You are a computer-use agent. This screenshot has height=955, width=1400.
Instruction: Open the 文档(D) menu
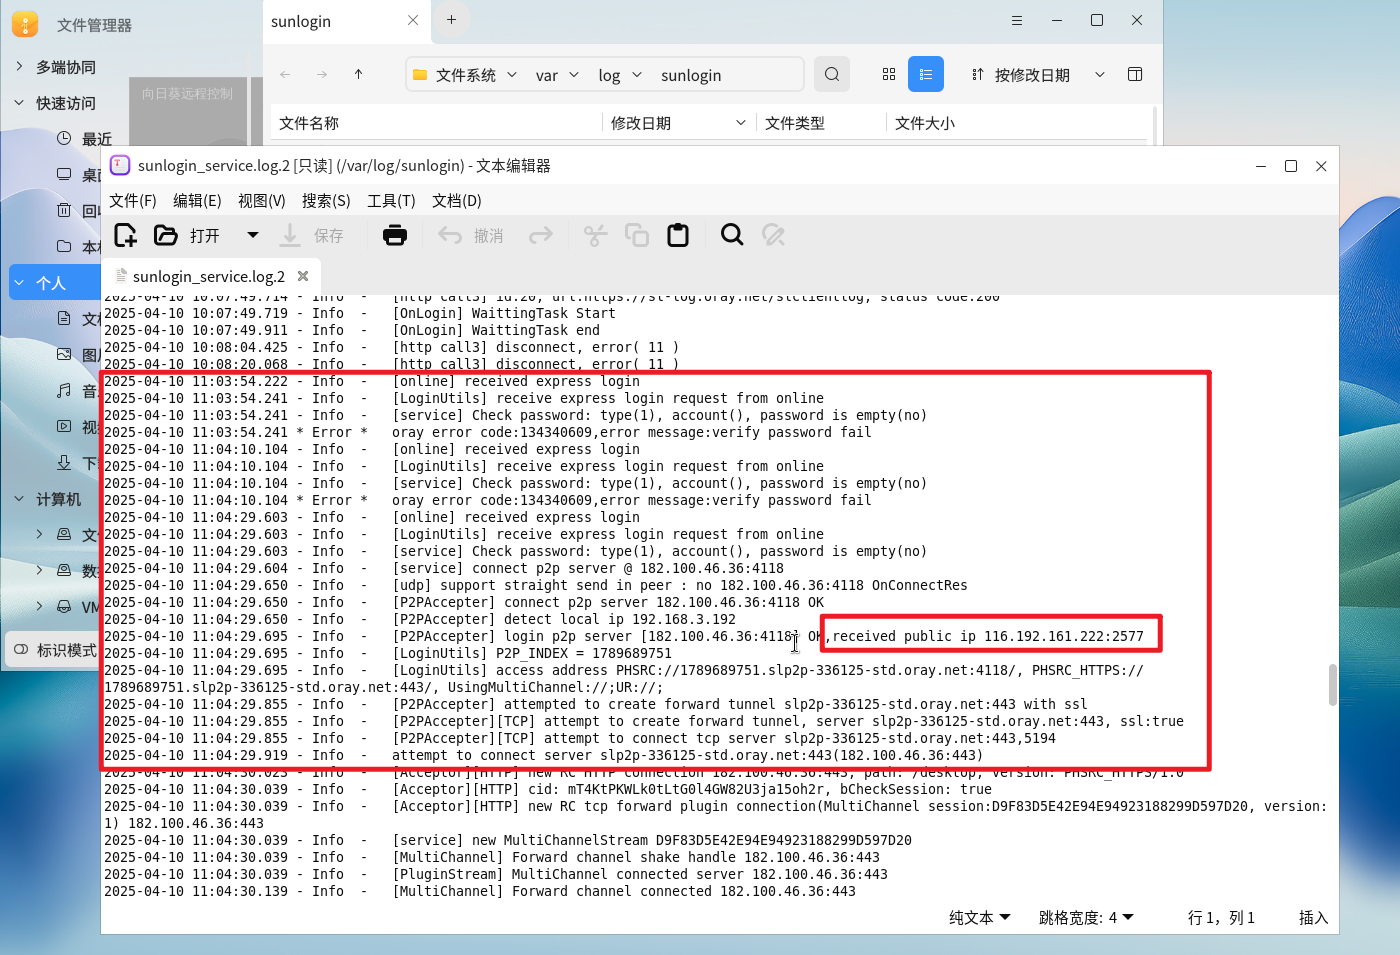(x=457, y=201)
